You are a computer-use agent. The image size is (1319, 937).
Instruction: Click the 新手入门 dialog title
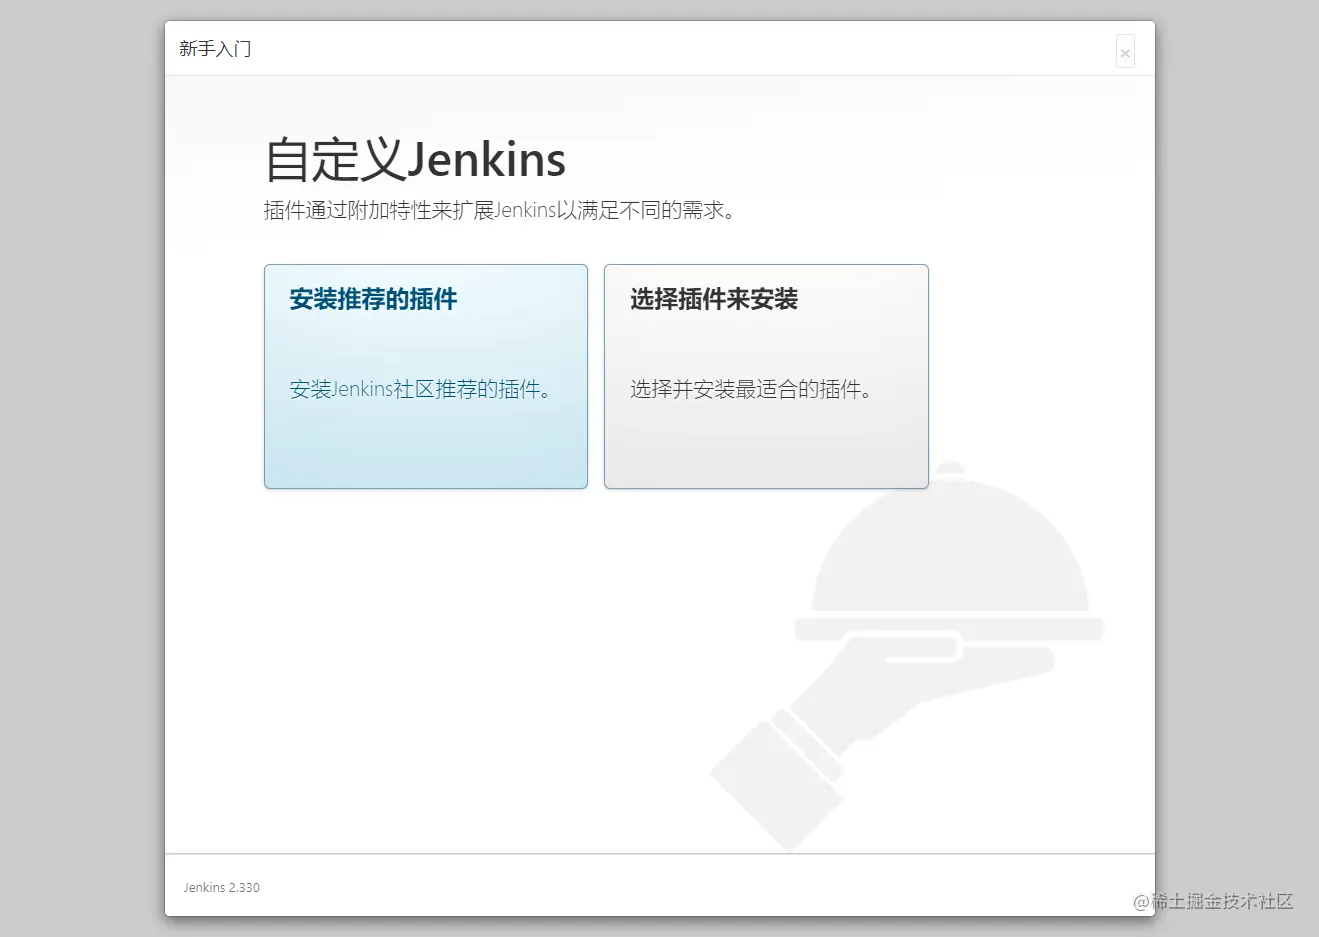(x=215, y=48)
